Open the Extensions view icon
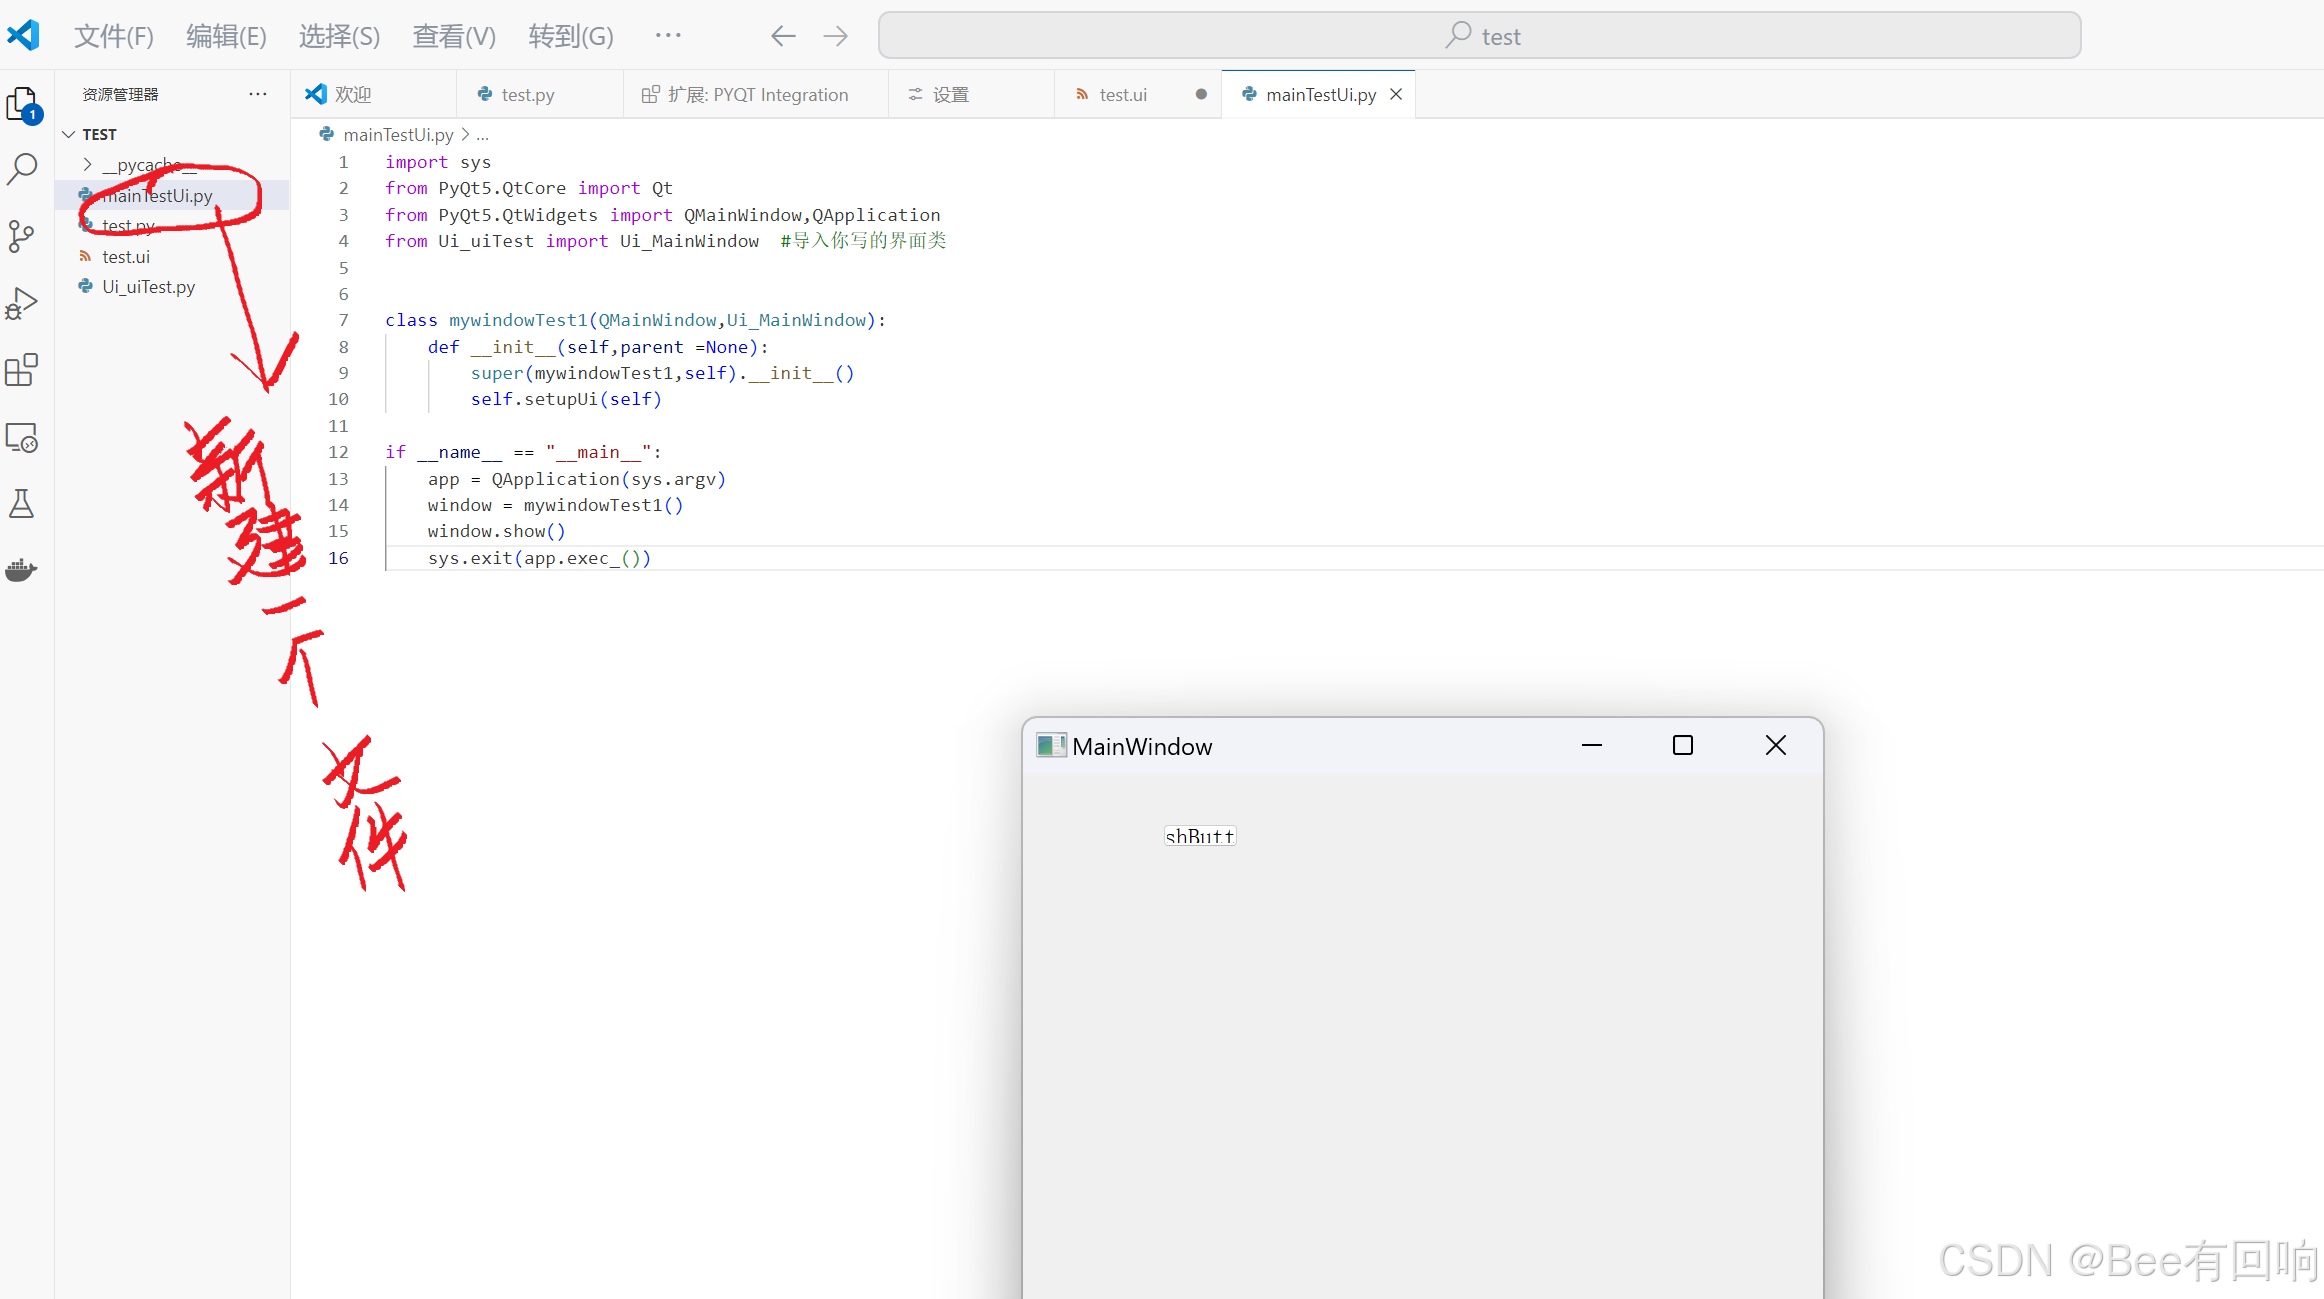 22,370
